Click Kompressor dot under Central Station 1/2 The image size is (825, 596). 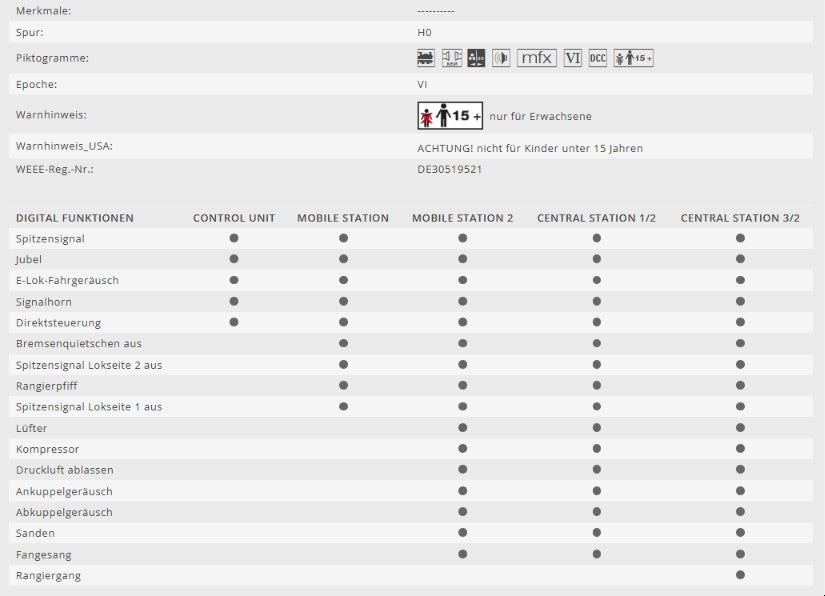597,449
